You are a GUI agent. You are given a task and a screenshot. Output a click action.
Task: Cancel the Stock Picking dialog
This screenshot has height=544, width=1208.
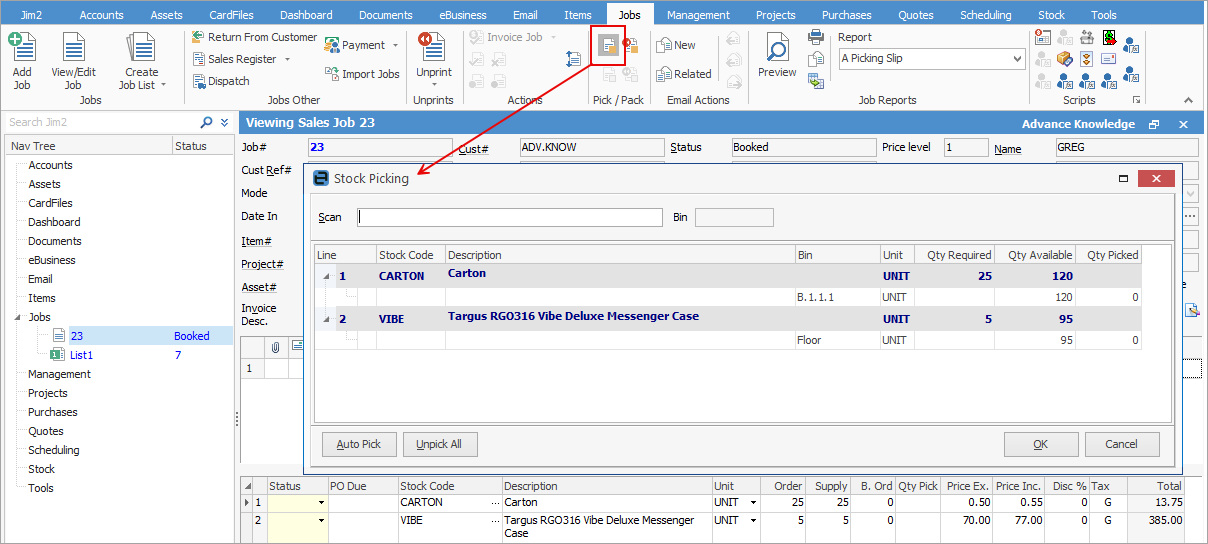tap(1122, 444)
